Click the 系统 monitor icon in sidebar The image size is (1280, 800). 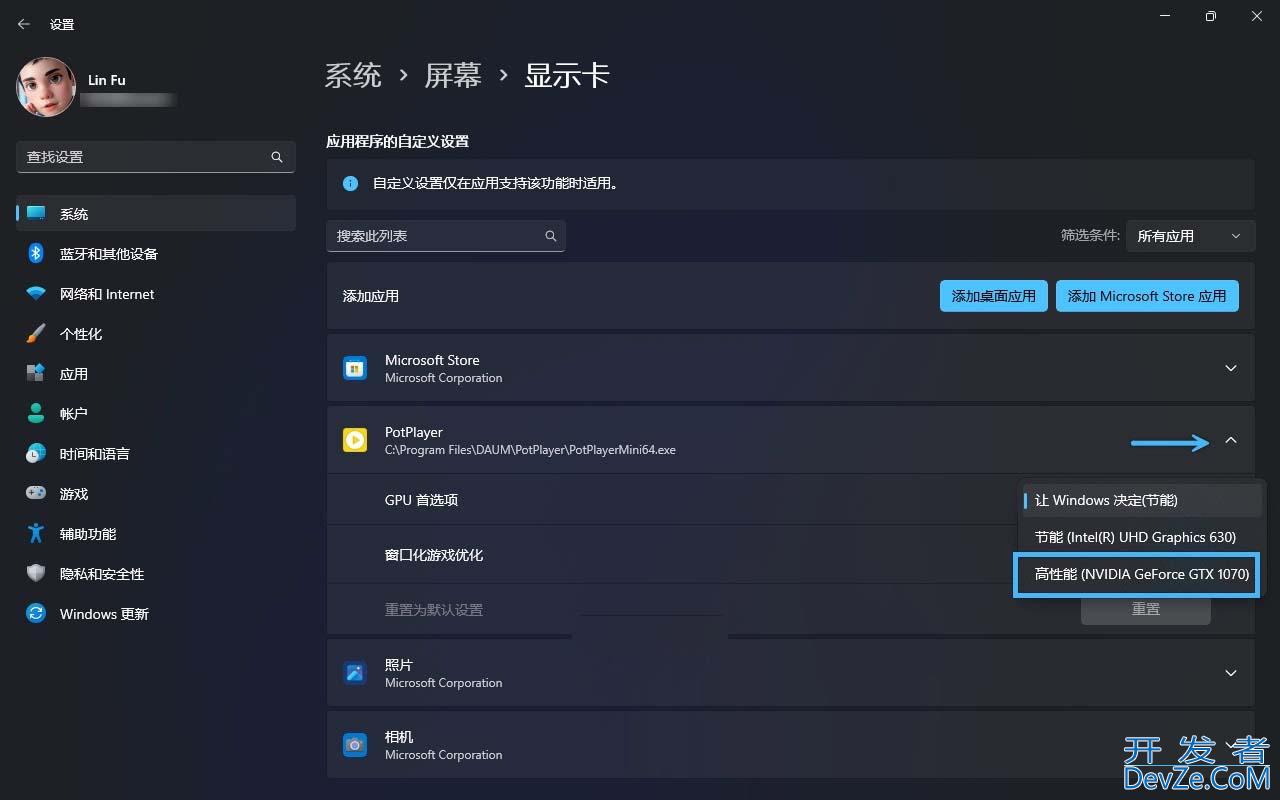click(x=36, y=214)
